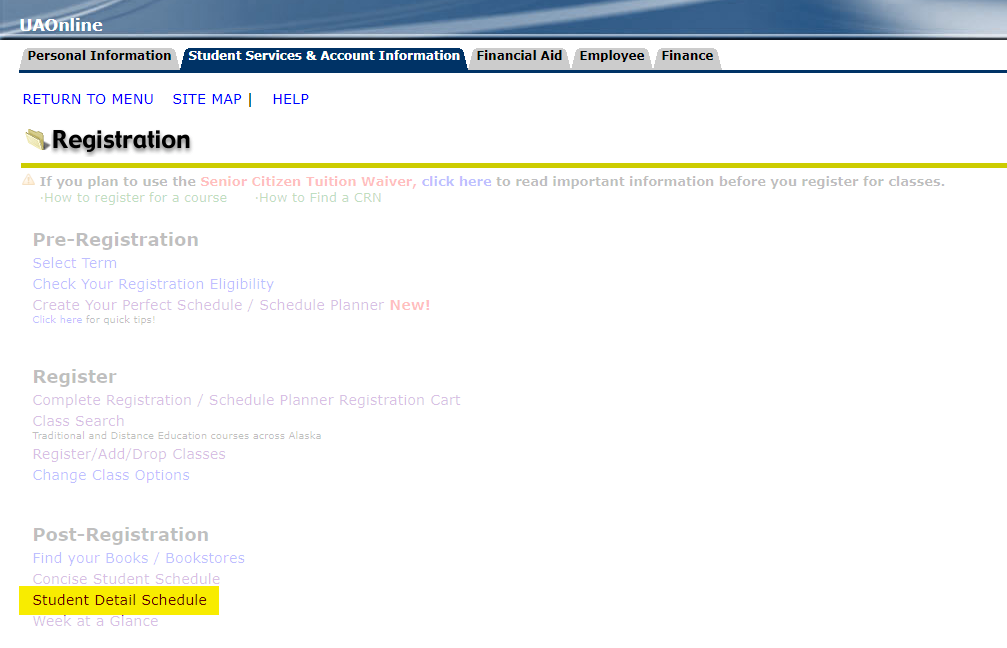This screenshot has width=1007, height=648.
Task: Click the Registration folder icon
Action: [x=37, y=140]
